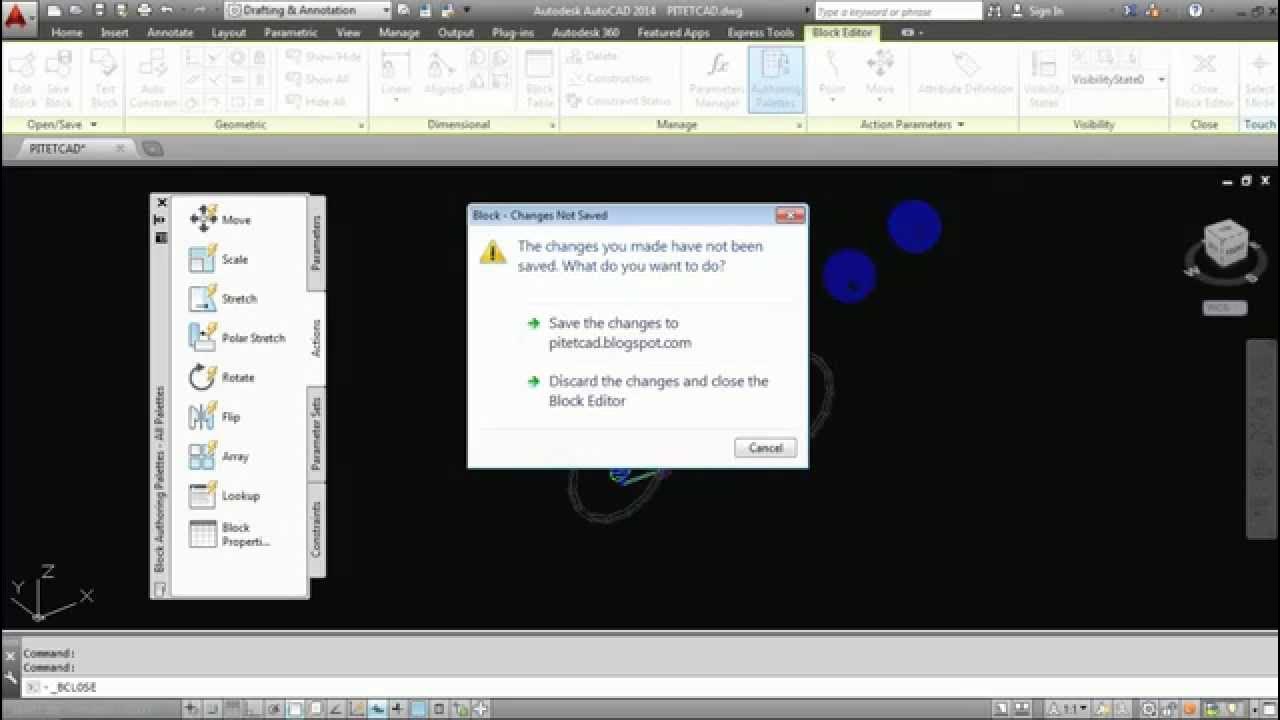Viewport: 1280px width, 720px height.
Task: Open the Parameters Manager
Action: coord(716,80)
